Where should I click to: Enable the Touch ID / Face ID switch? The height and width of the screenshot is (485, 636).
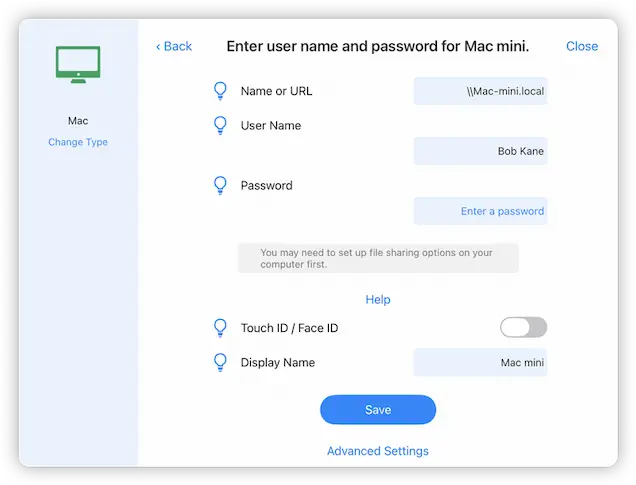[x=523, y=327]
